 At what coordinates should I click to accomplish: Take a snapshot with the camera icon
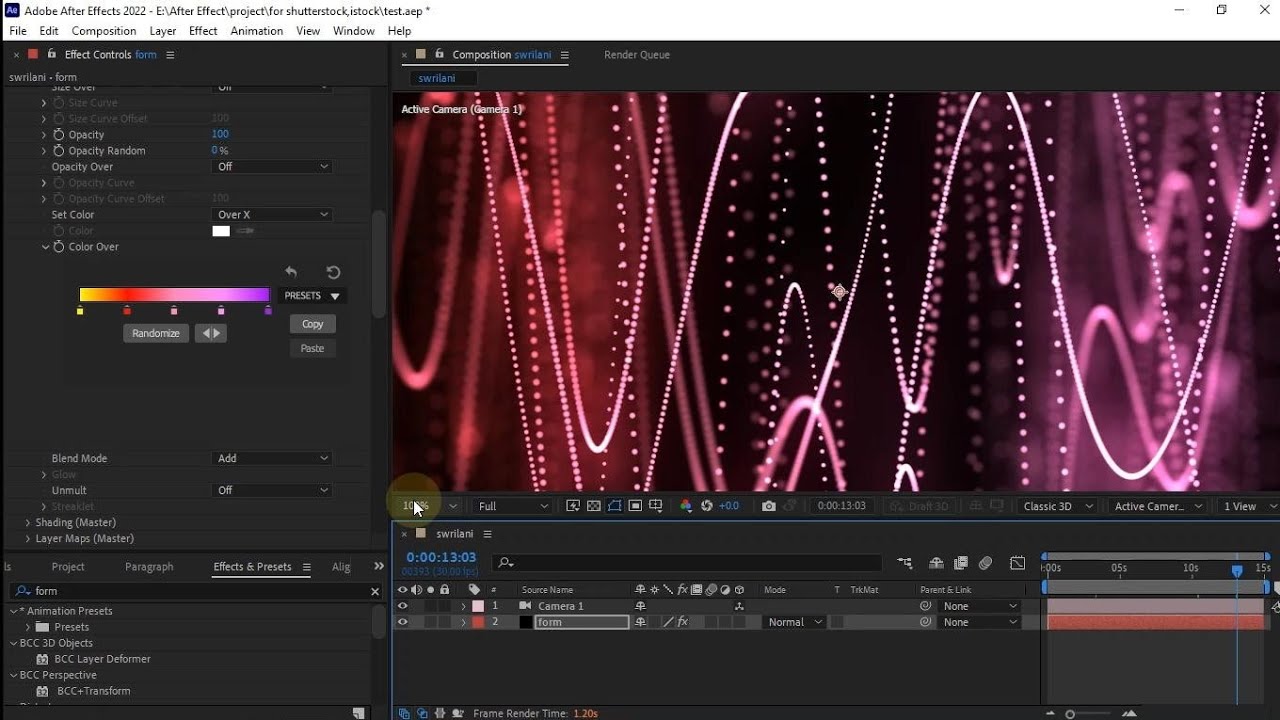click(x=768, y=506)
